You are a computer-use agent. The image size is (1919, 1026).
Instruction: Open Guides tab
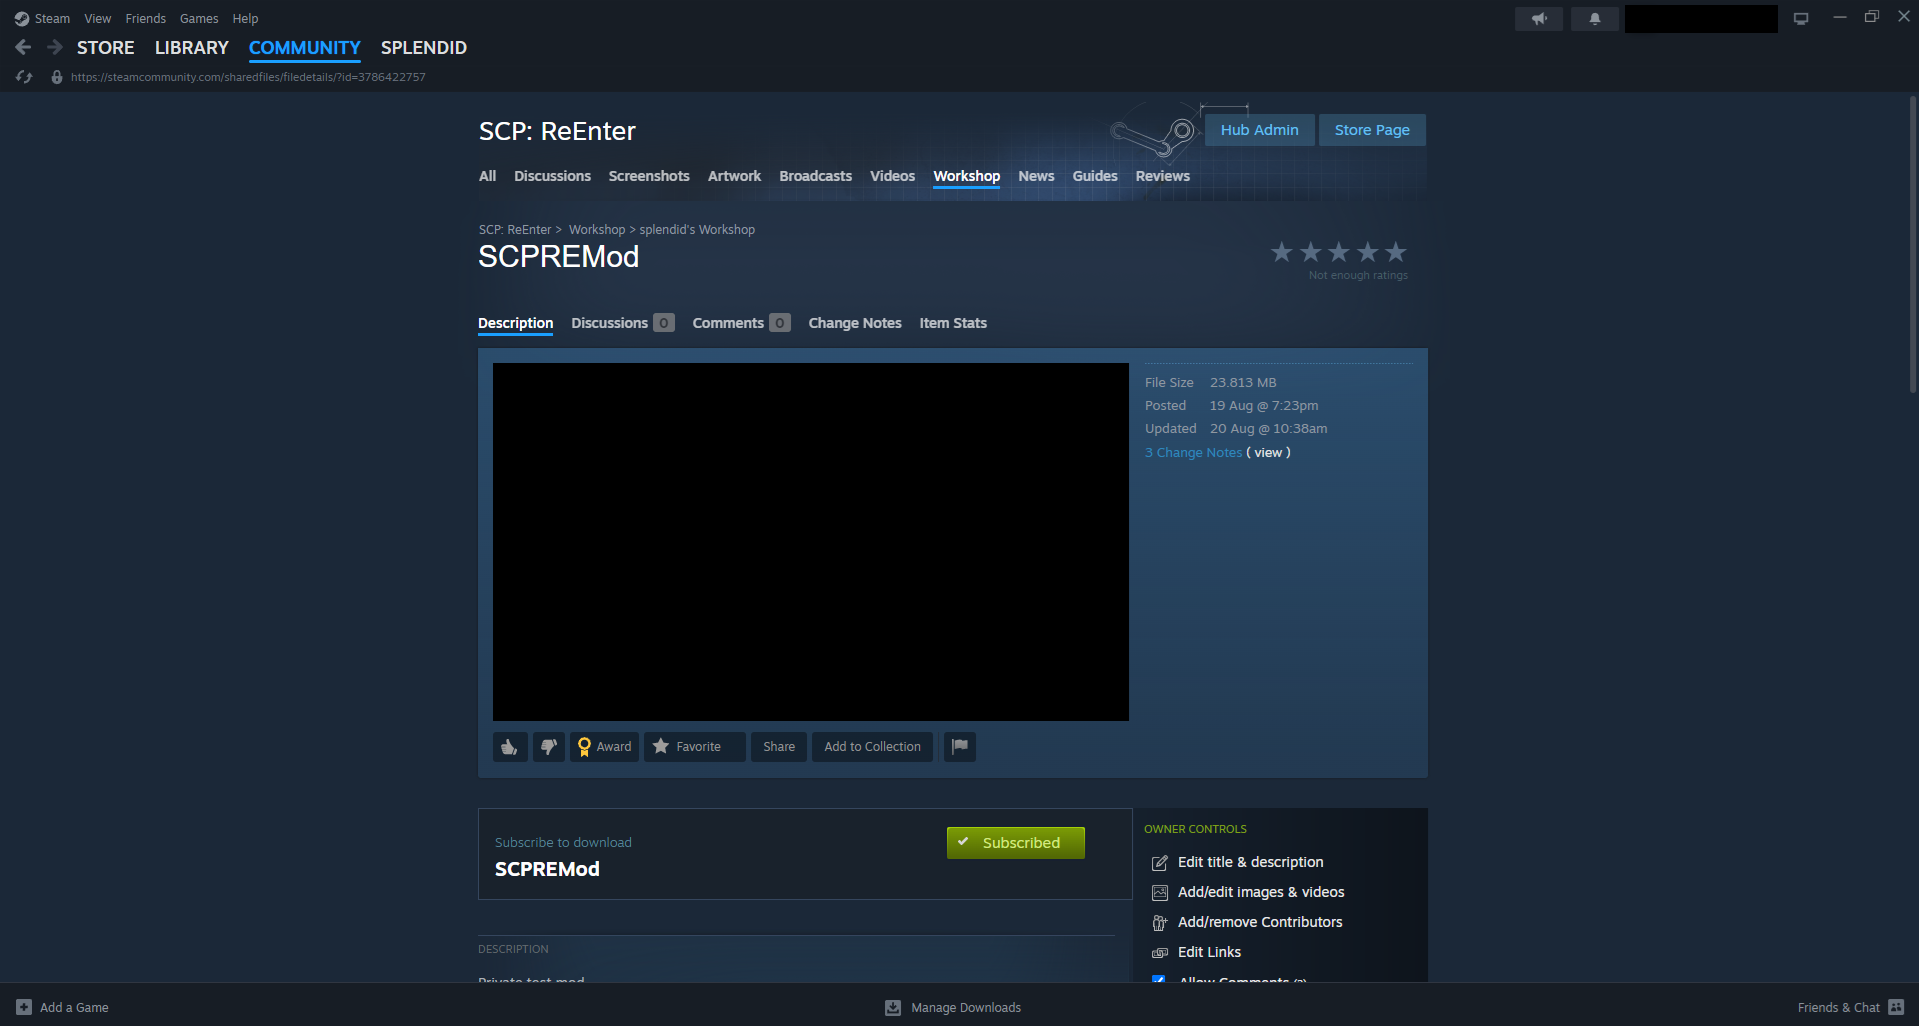[1095, 176]
